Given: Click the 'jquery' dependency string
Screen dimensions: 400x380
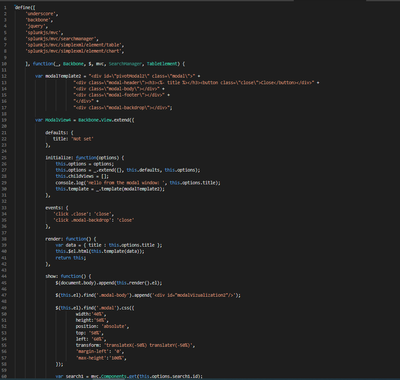Looking at the screenshot, I should (37, 26).
